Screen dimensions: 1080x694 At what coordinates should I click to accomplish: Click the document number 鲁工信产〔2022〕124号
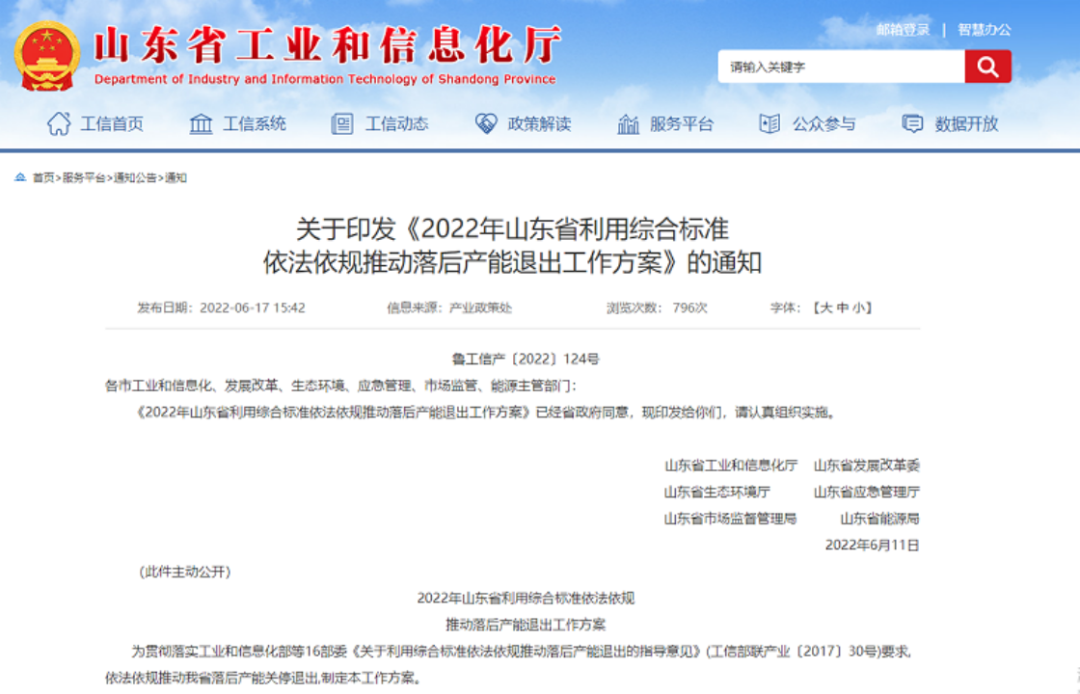(x=525, y=359)
